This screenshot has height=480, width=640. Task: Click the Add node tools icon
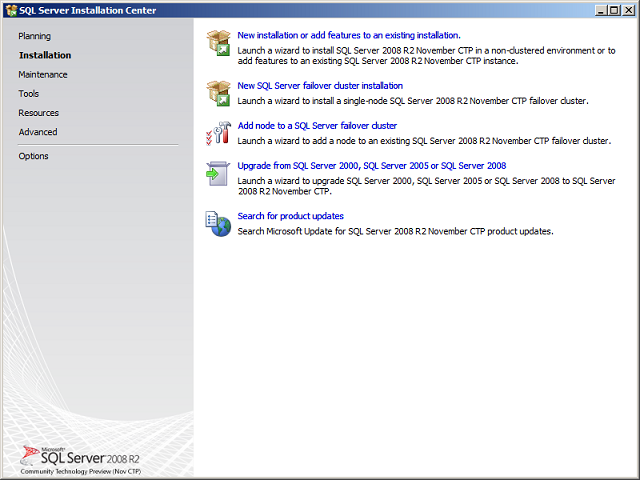click(218, 133)
